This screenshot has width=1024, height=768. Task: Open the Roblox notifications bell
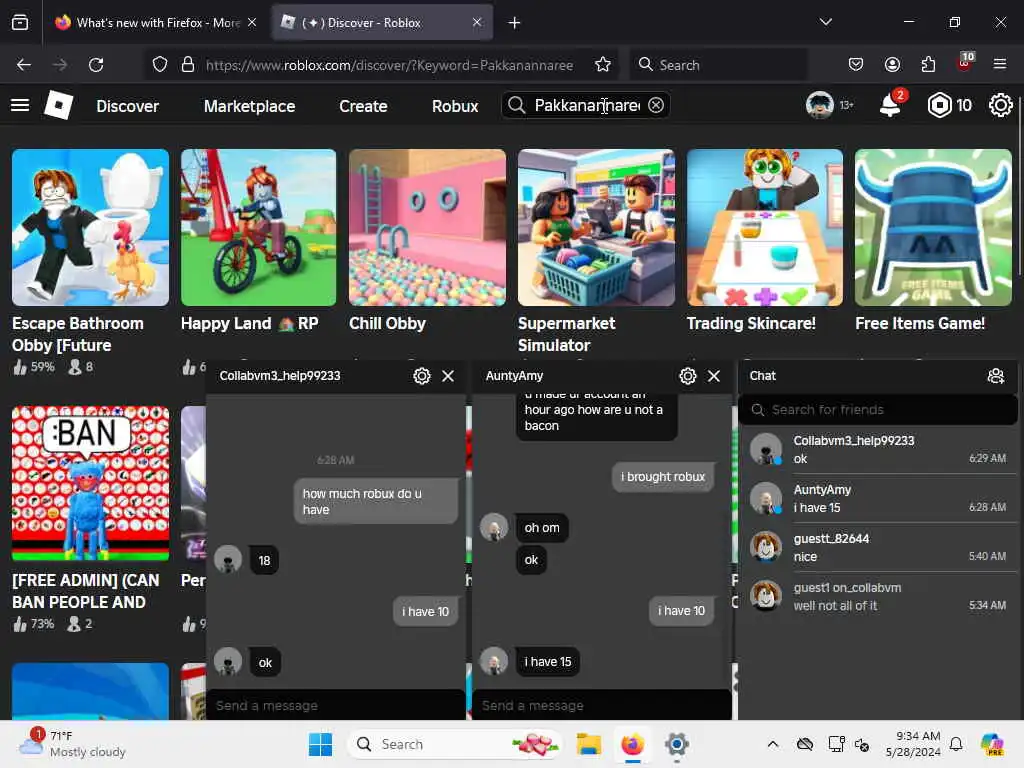pyautogui.click(x=891, y=104)
